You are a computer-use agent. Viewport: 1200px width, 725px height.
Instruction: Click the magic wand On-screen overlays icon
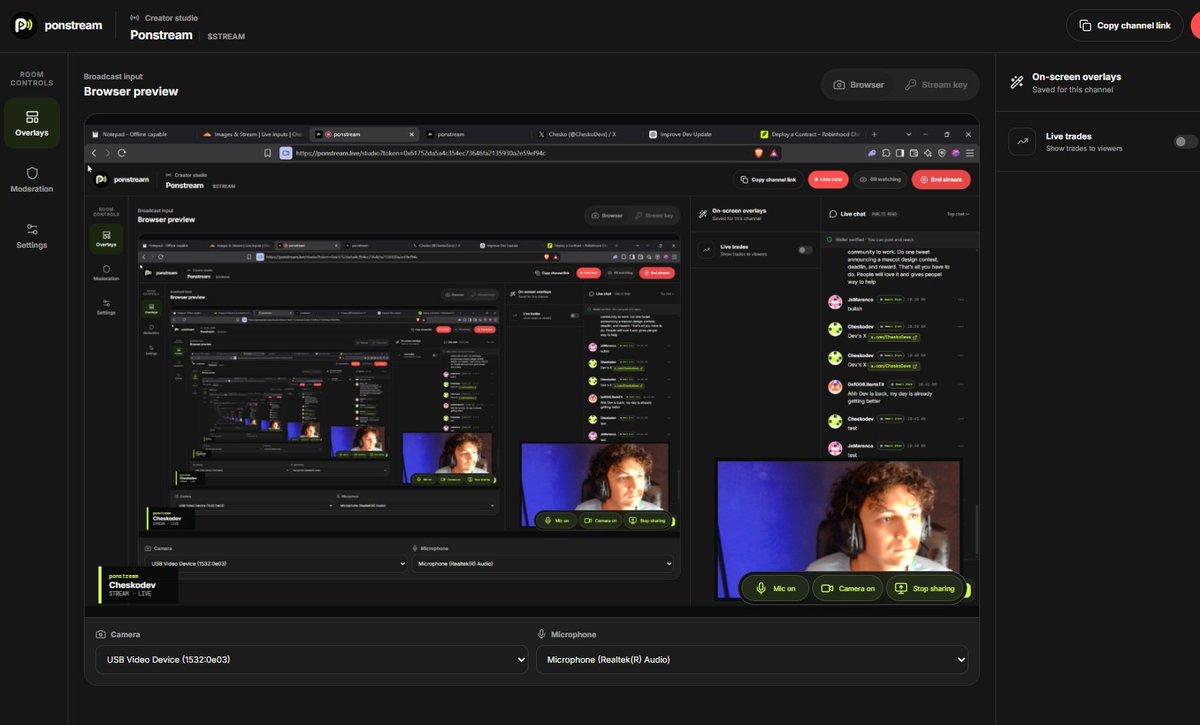[1016, 82]
